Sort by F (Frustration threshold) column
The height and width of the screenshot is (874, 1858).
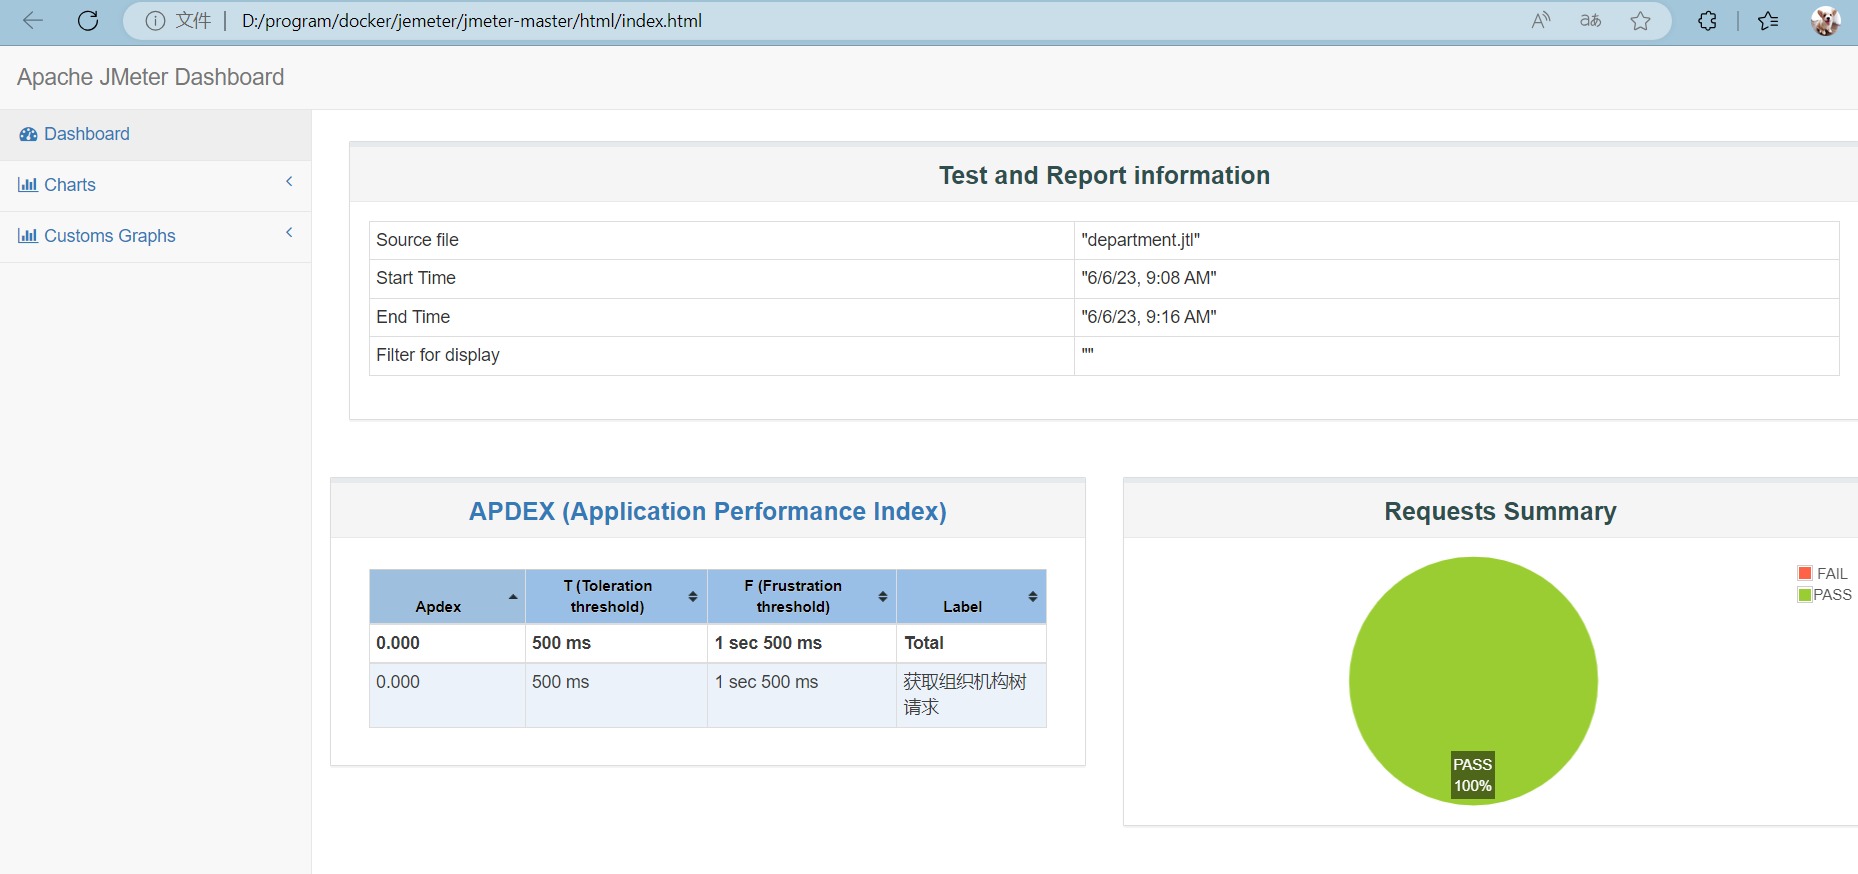pos(802,597)
